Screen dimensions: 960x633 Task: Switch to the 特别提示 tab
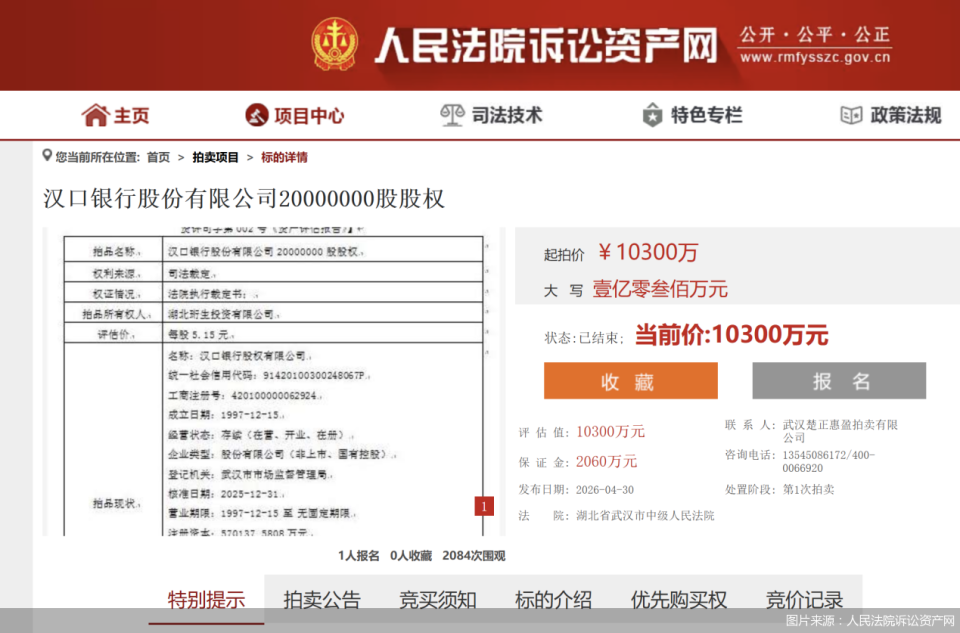(x=206, y=600)
